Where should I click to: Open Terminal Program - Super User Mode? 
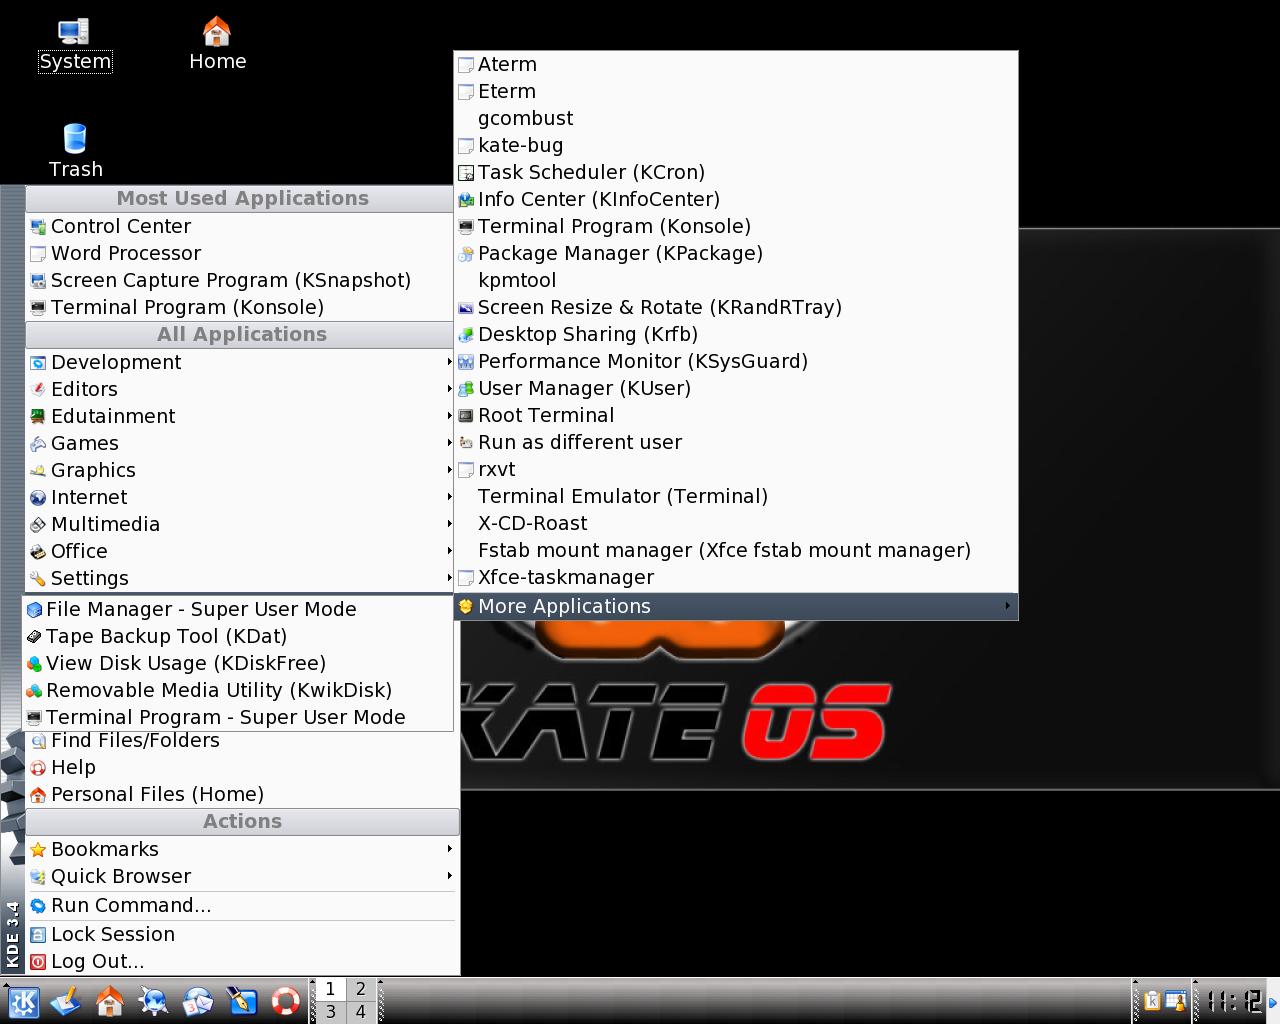click(237, 718)
